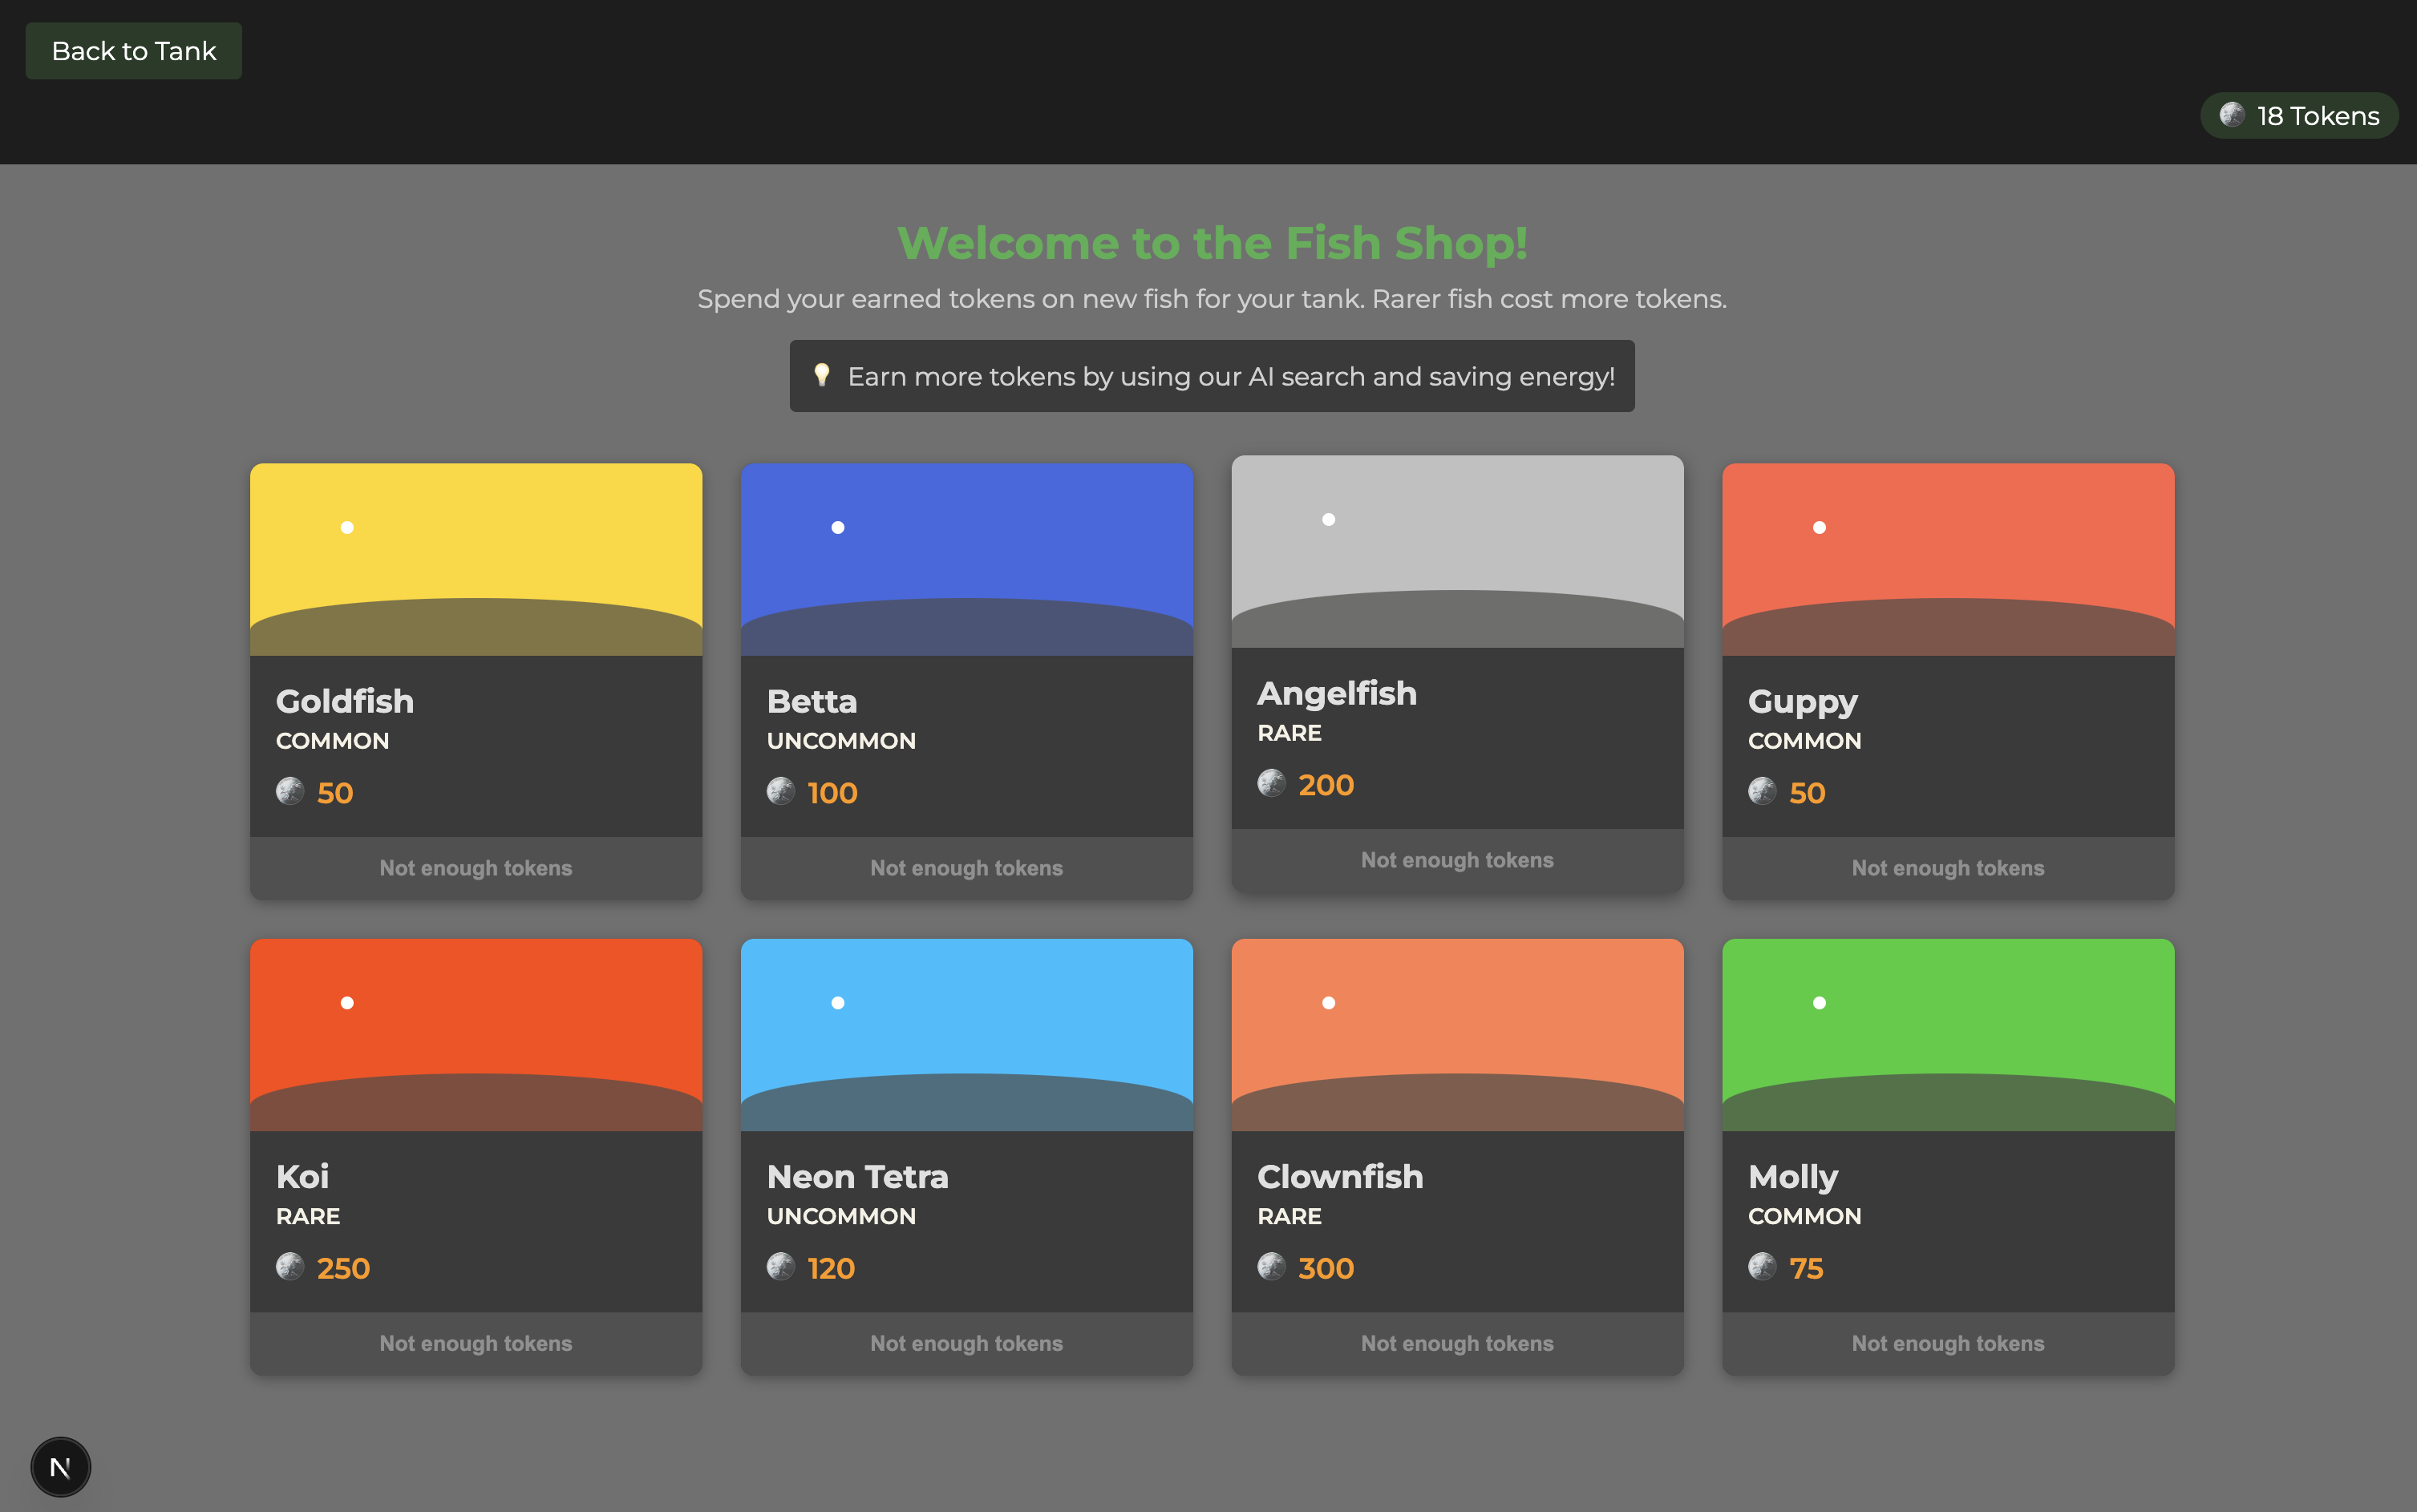Image resolution: width=2417 pixels, height=1512 pixels.
Task: Click coin icon beside Clownfish price 300
Action: point(1271,1266)
